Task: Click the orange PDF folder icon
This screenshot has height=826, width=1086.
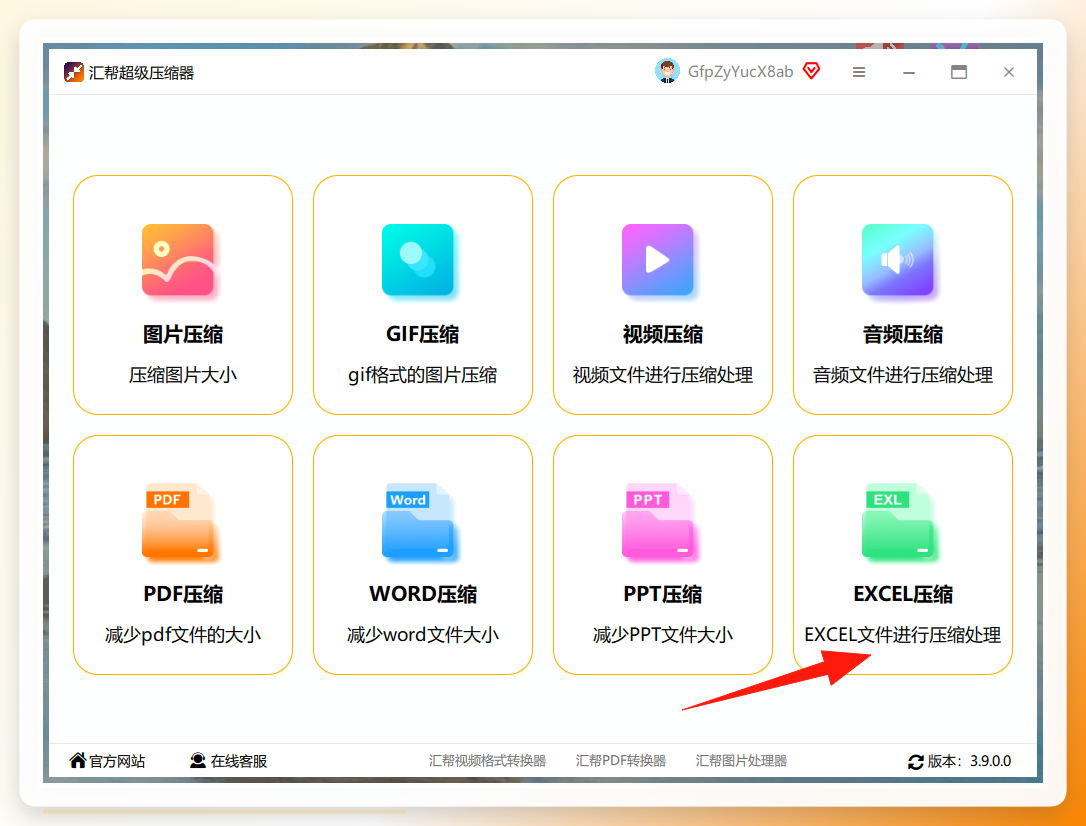Action: click(178, 520)
